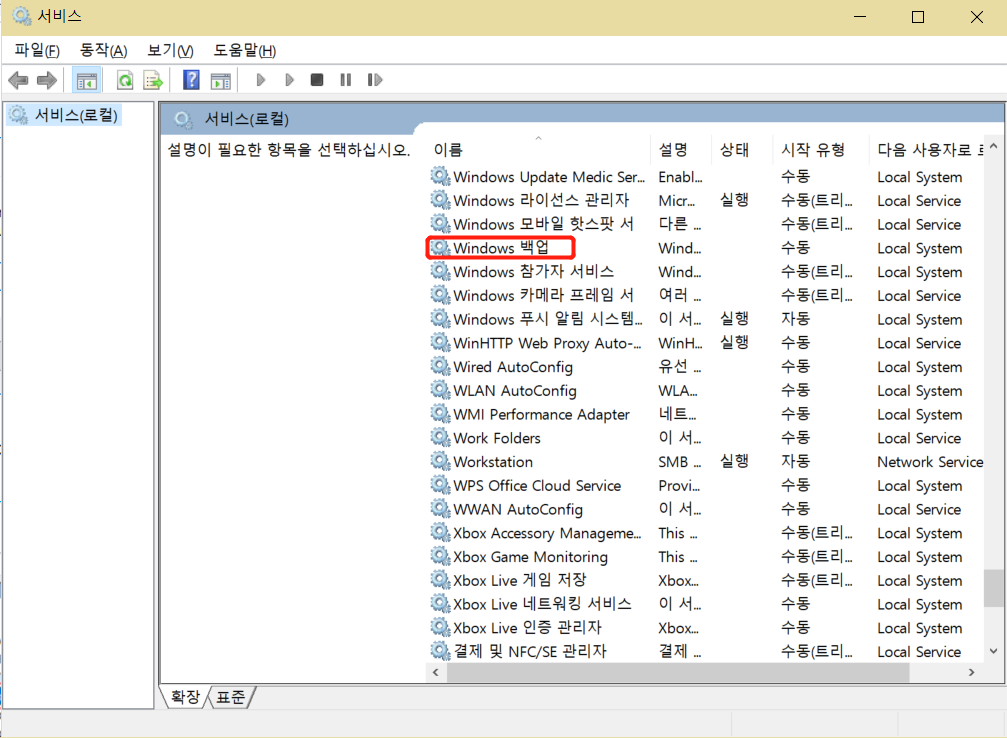This screenshot has width=1007, height=738.
Task: Navigate forward with the forward arrow
Action: point(47,80)
